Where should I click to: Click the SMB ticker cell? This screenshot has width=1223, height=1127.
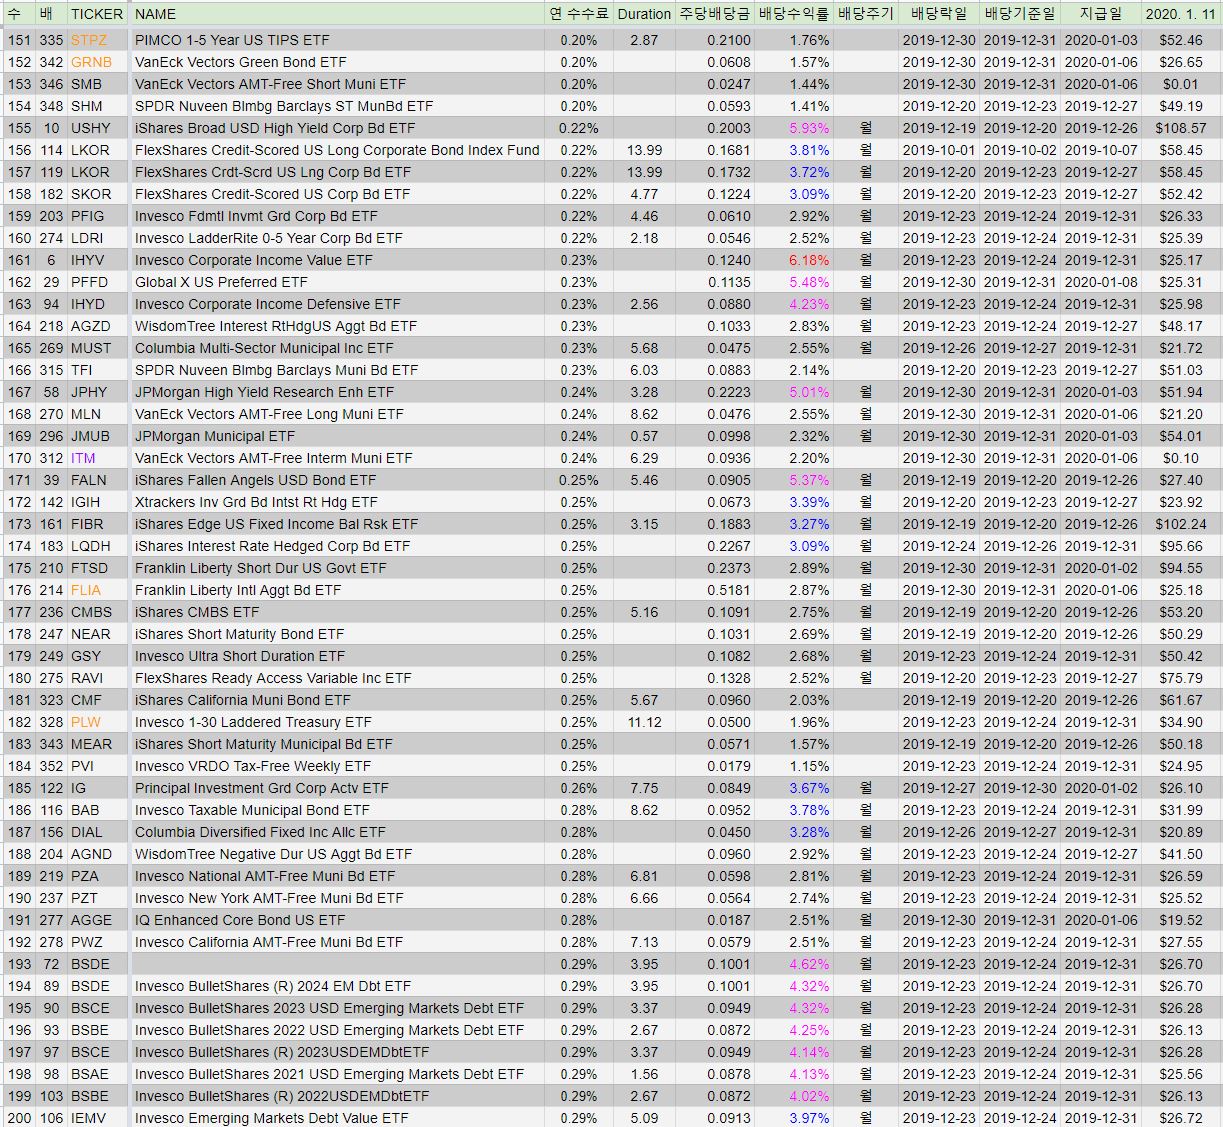click(x=97, y=84)
